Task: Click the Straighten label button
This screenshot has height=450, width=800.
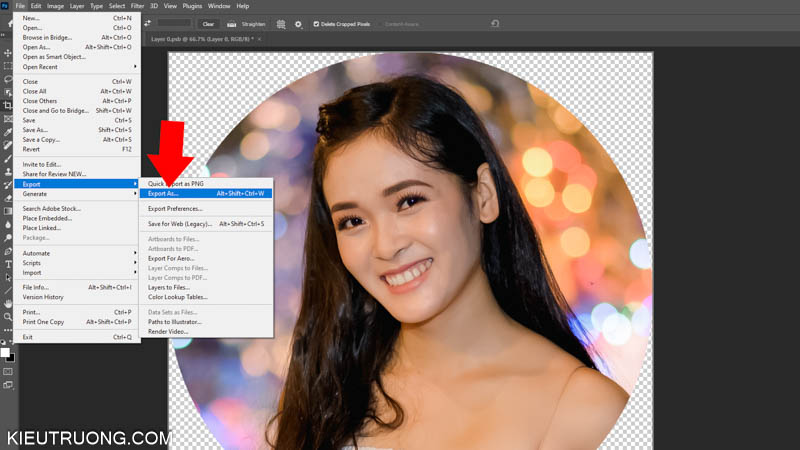Action: (254, 24)
